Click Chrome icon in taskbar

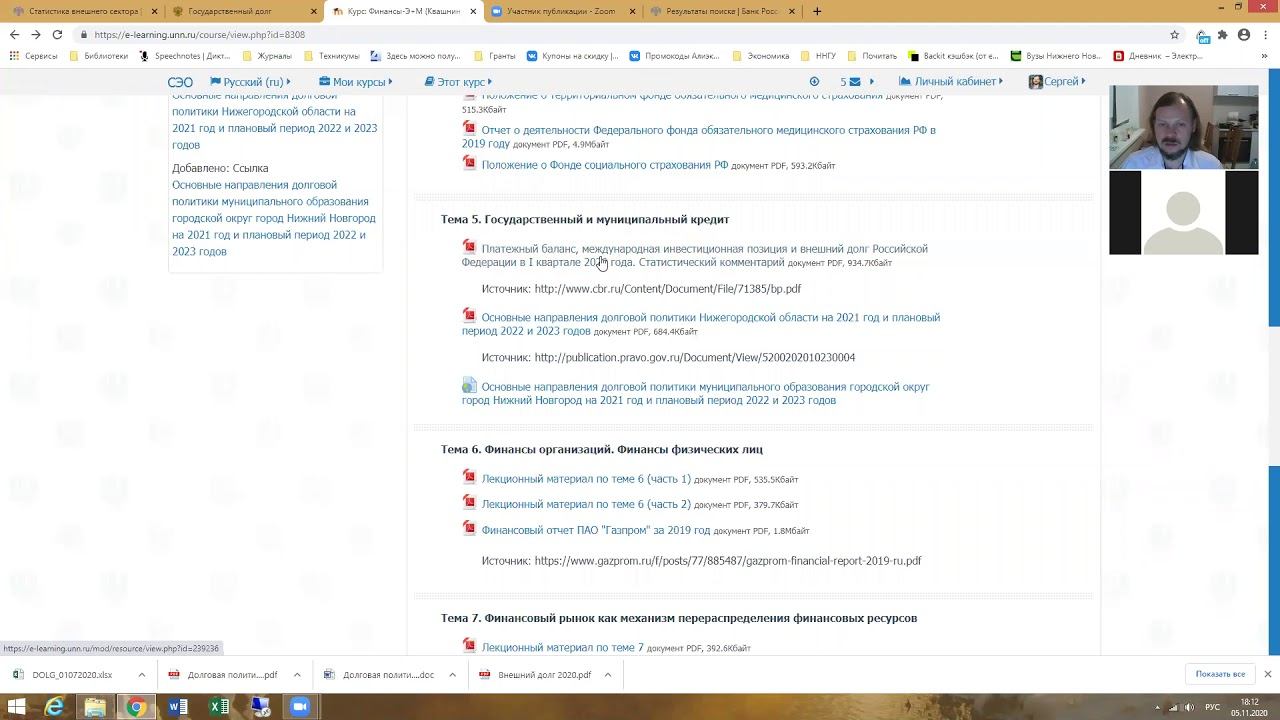pos(136,707)
